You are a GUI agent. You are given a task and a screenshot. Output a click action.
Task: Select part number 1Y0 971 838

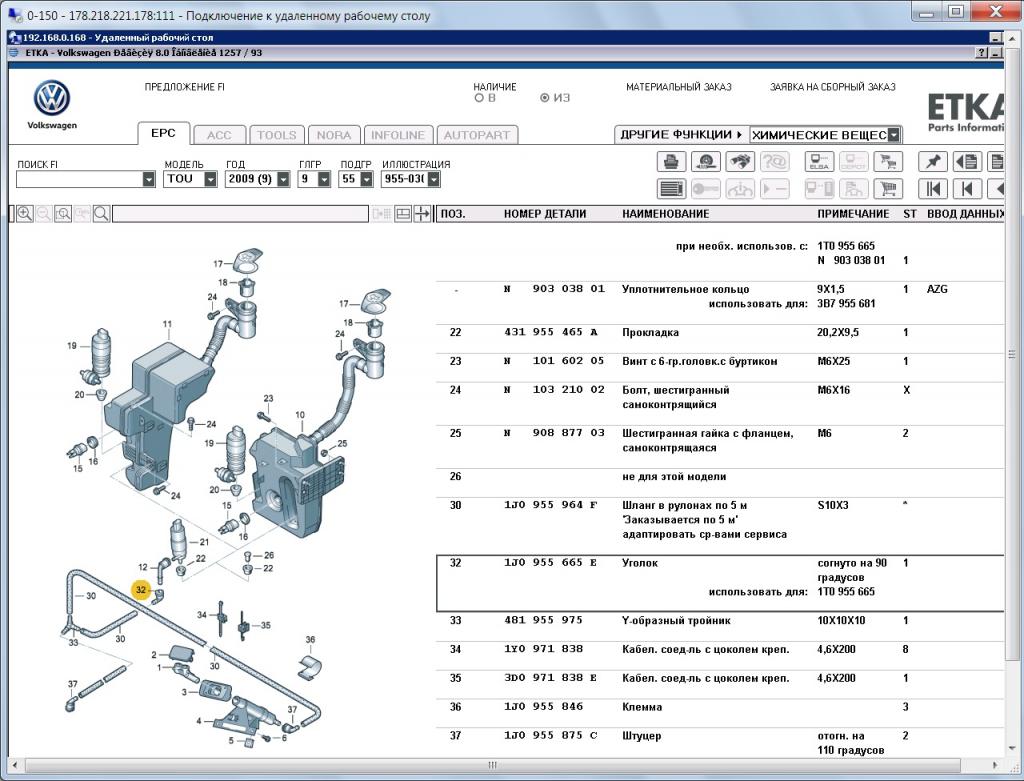543,649
